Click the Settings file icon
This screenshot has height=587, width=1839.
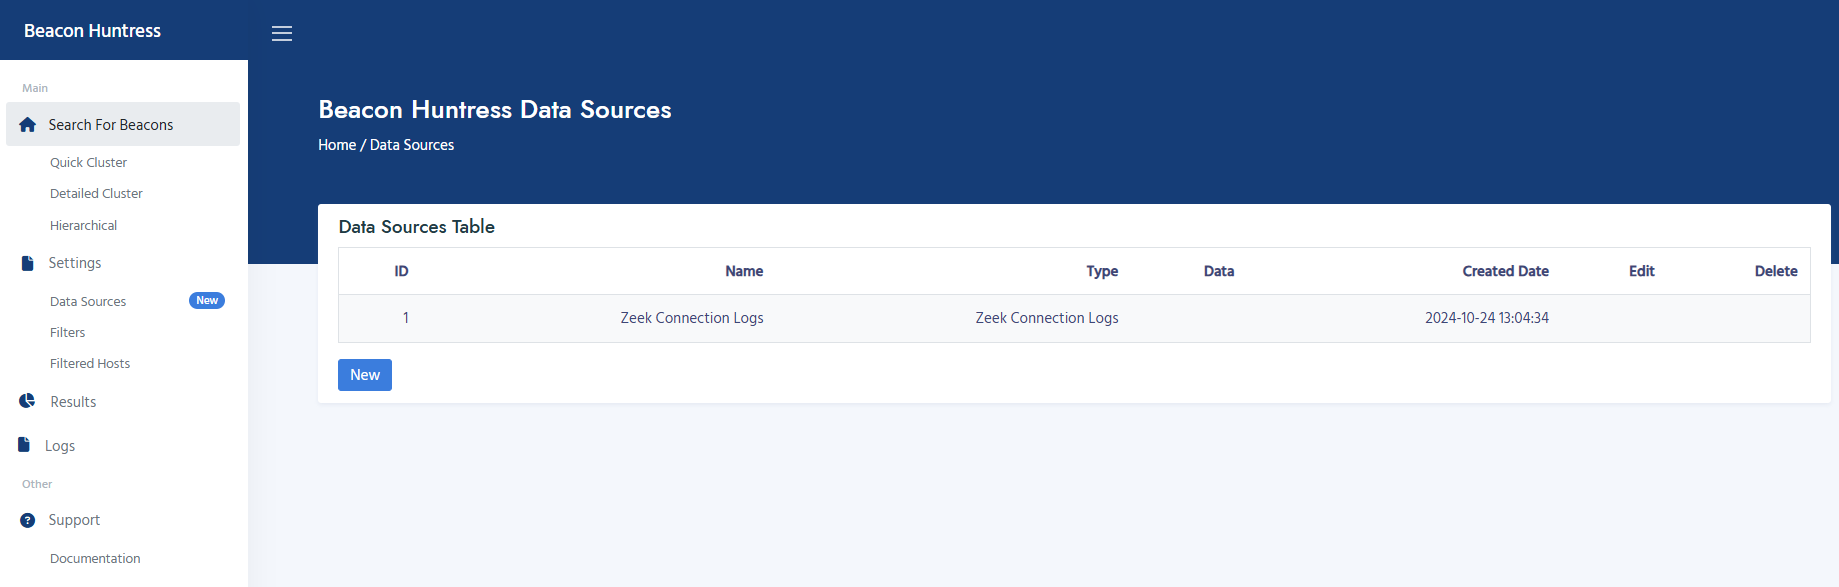[x=28, y=263]
